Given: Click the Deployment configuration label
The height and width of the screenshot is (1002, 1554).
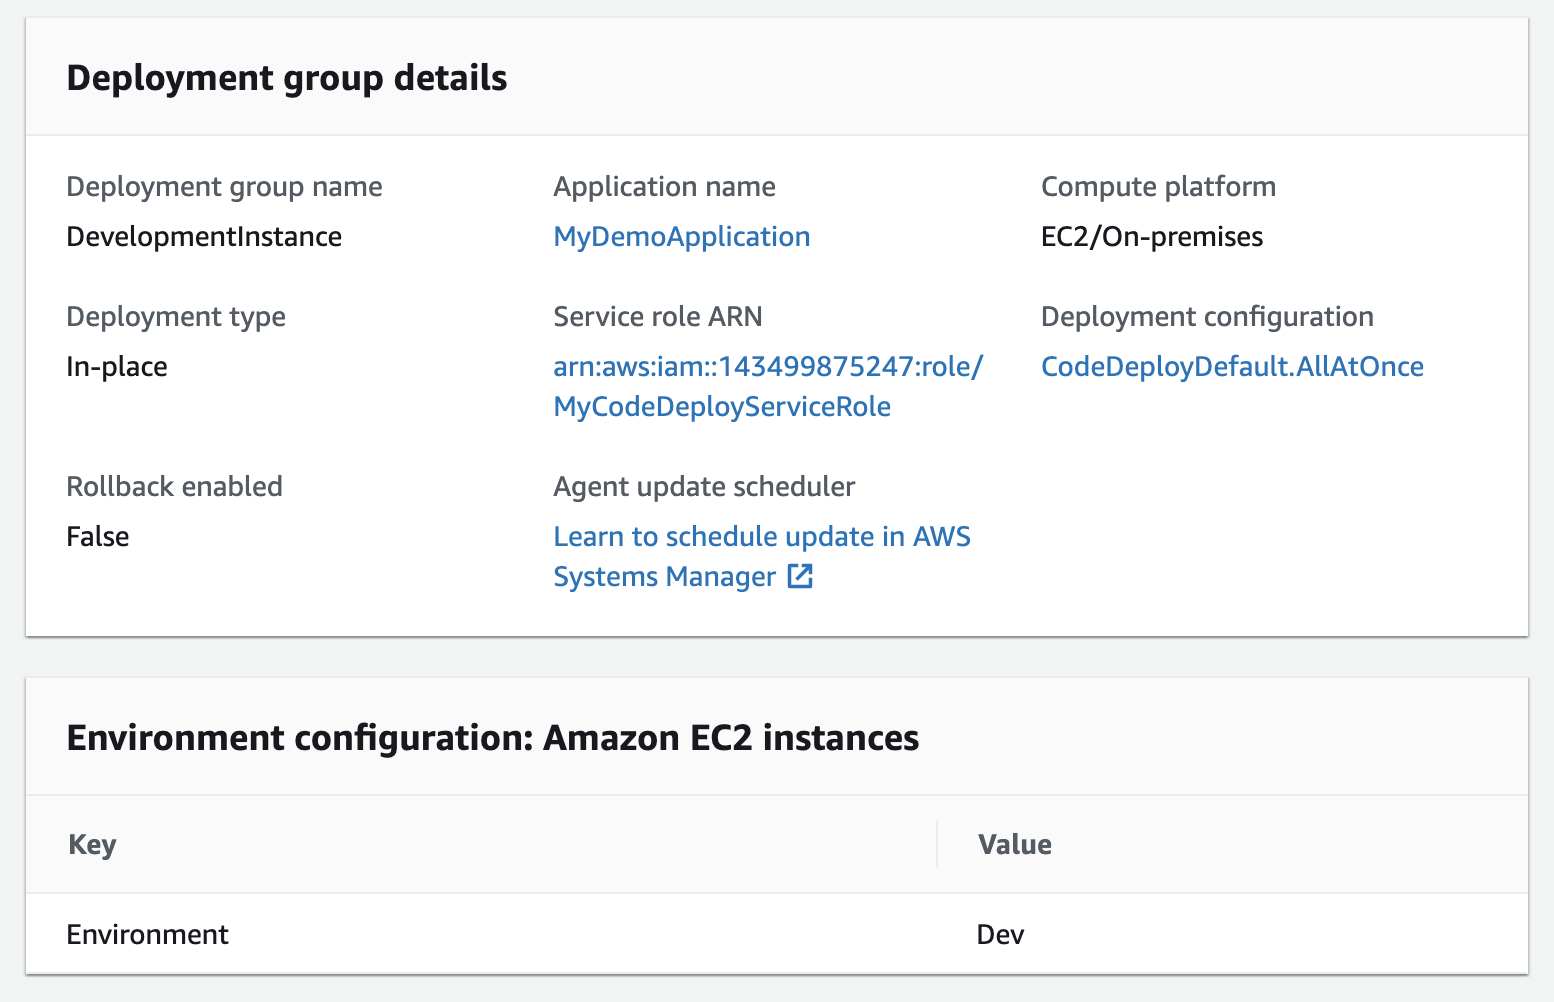Looking at the screenshot, I should tap(1207, 317).
